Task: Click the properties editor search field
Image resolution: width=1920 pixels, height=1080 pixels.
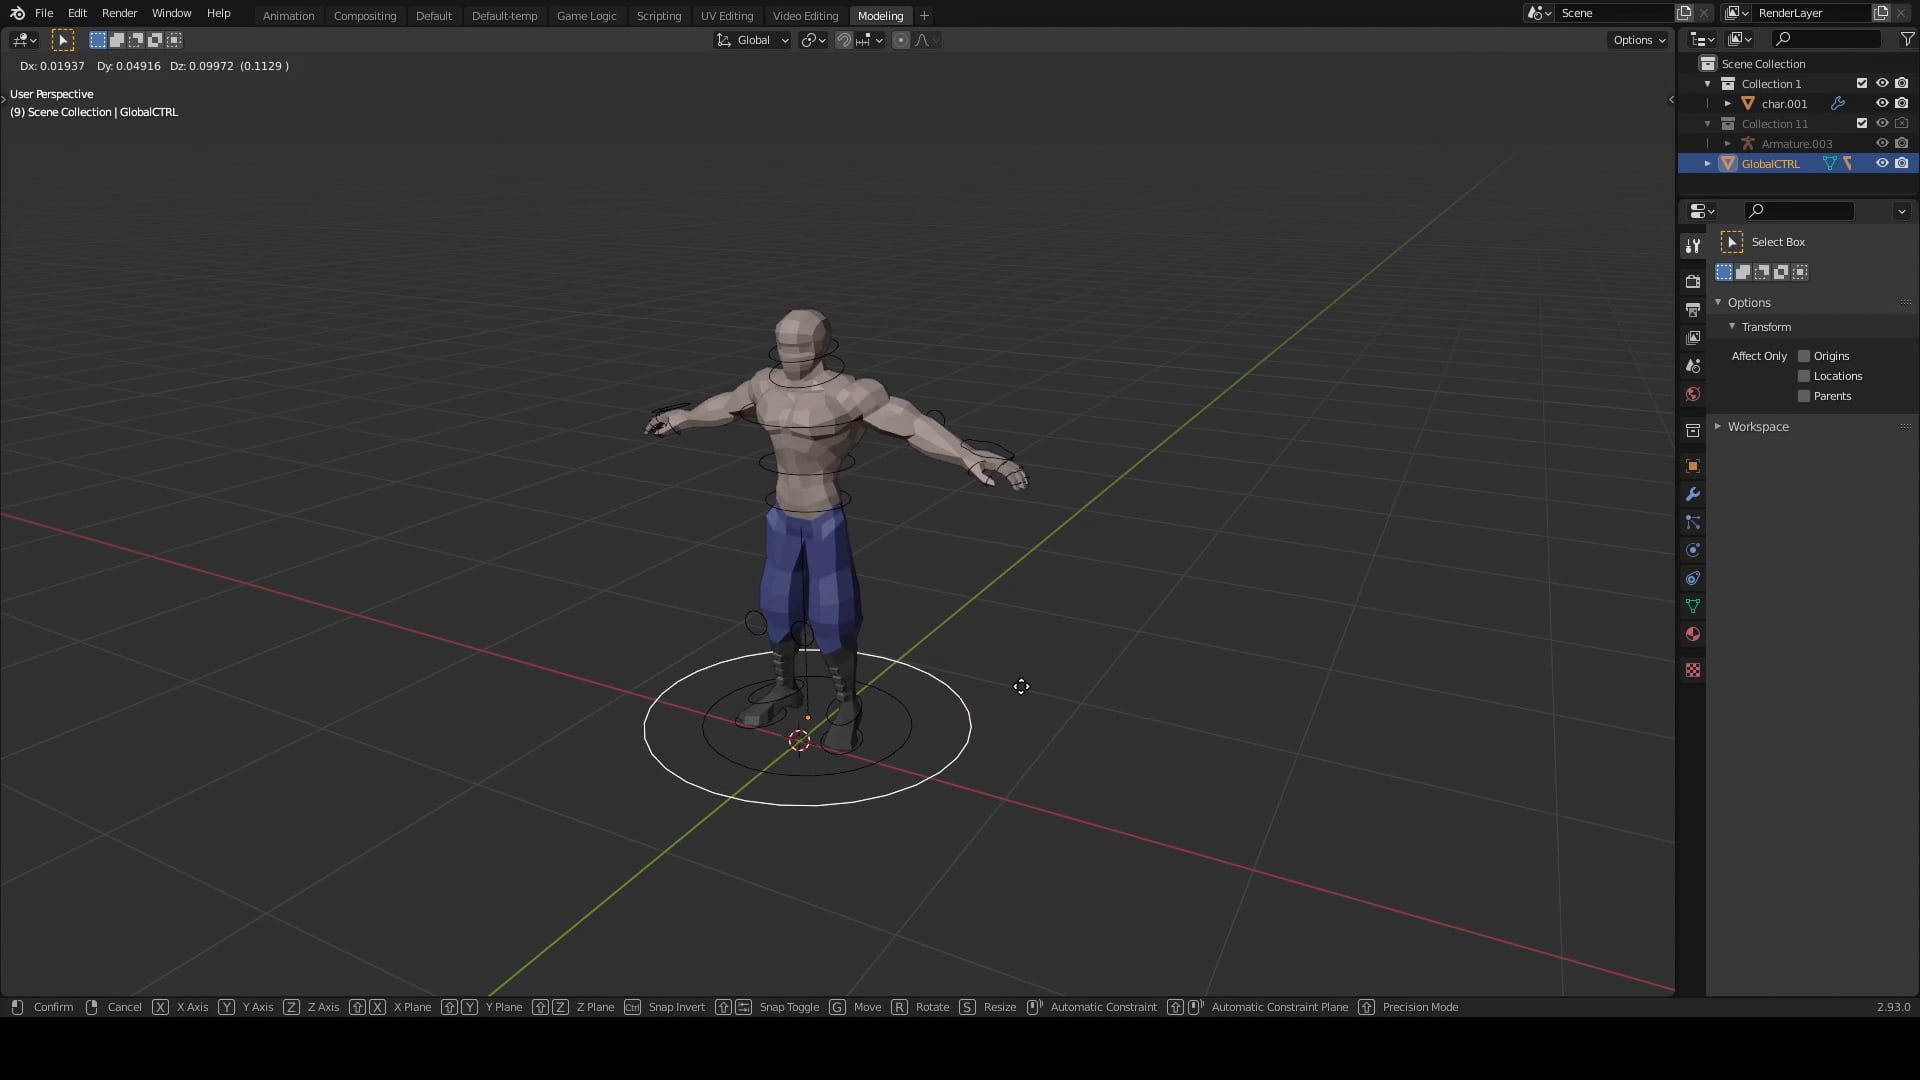Action: point(1799,211)
